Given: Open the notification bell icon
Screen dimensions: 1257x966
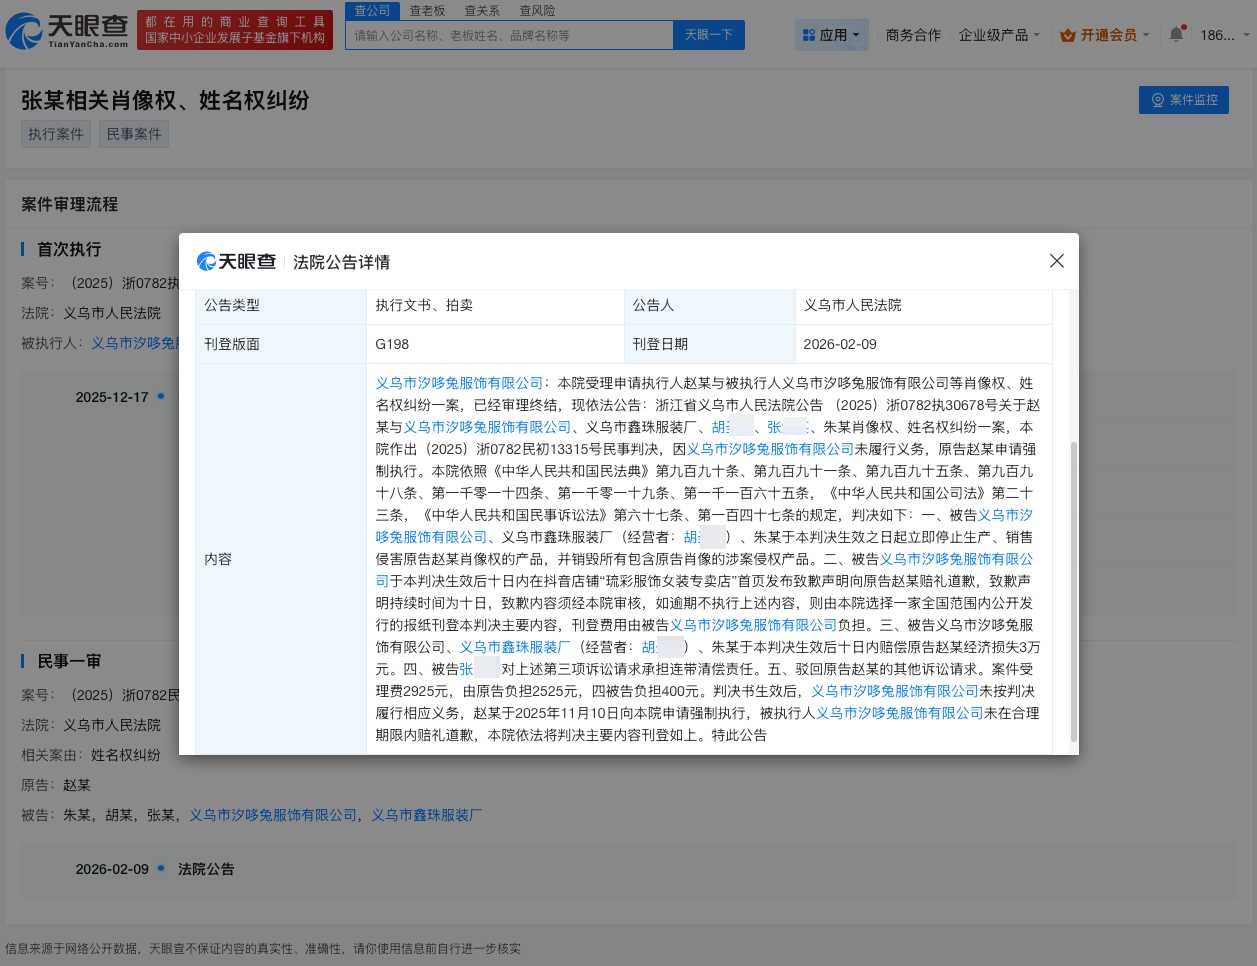Looking at the screenshot, I should click(x=1176, y=34).
